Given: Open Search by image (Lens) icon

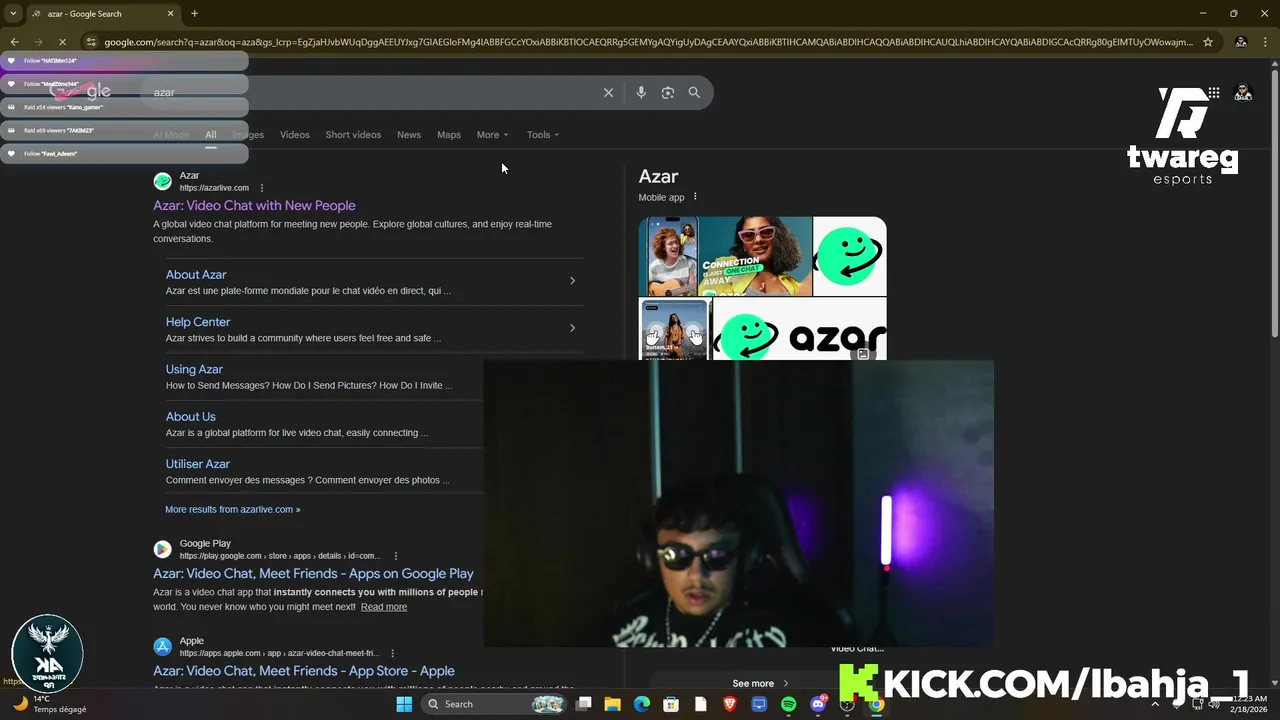Looking at the screenshot, I should (668, 92).
